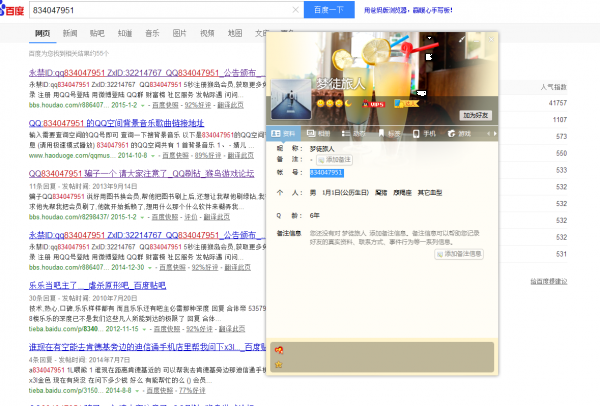600x406 pixels.
Task: Click the 给百度提建议 link
Action: tap(549, 282)
